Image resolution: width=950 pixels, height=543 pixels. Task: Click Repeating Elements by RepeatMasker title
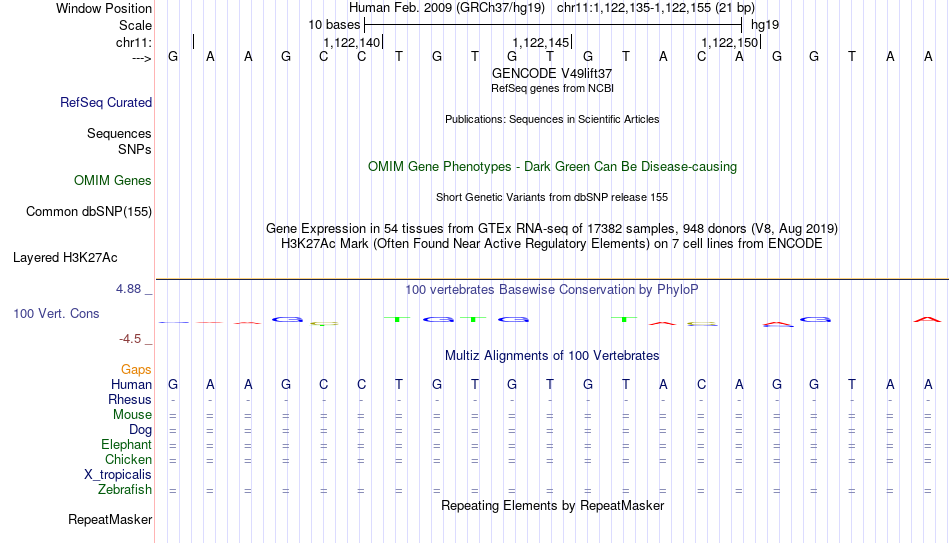tap(552, 505)
